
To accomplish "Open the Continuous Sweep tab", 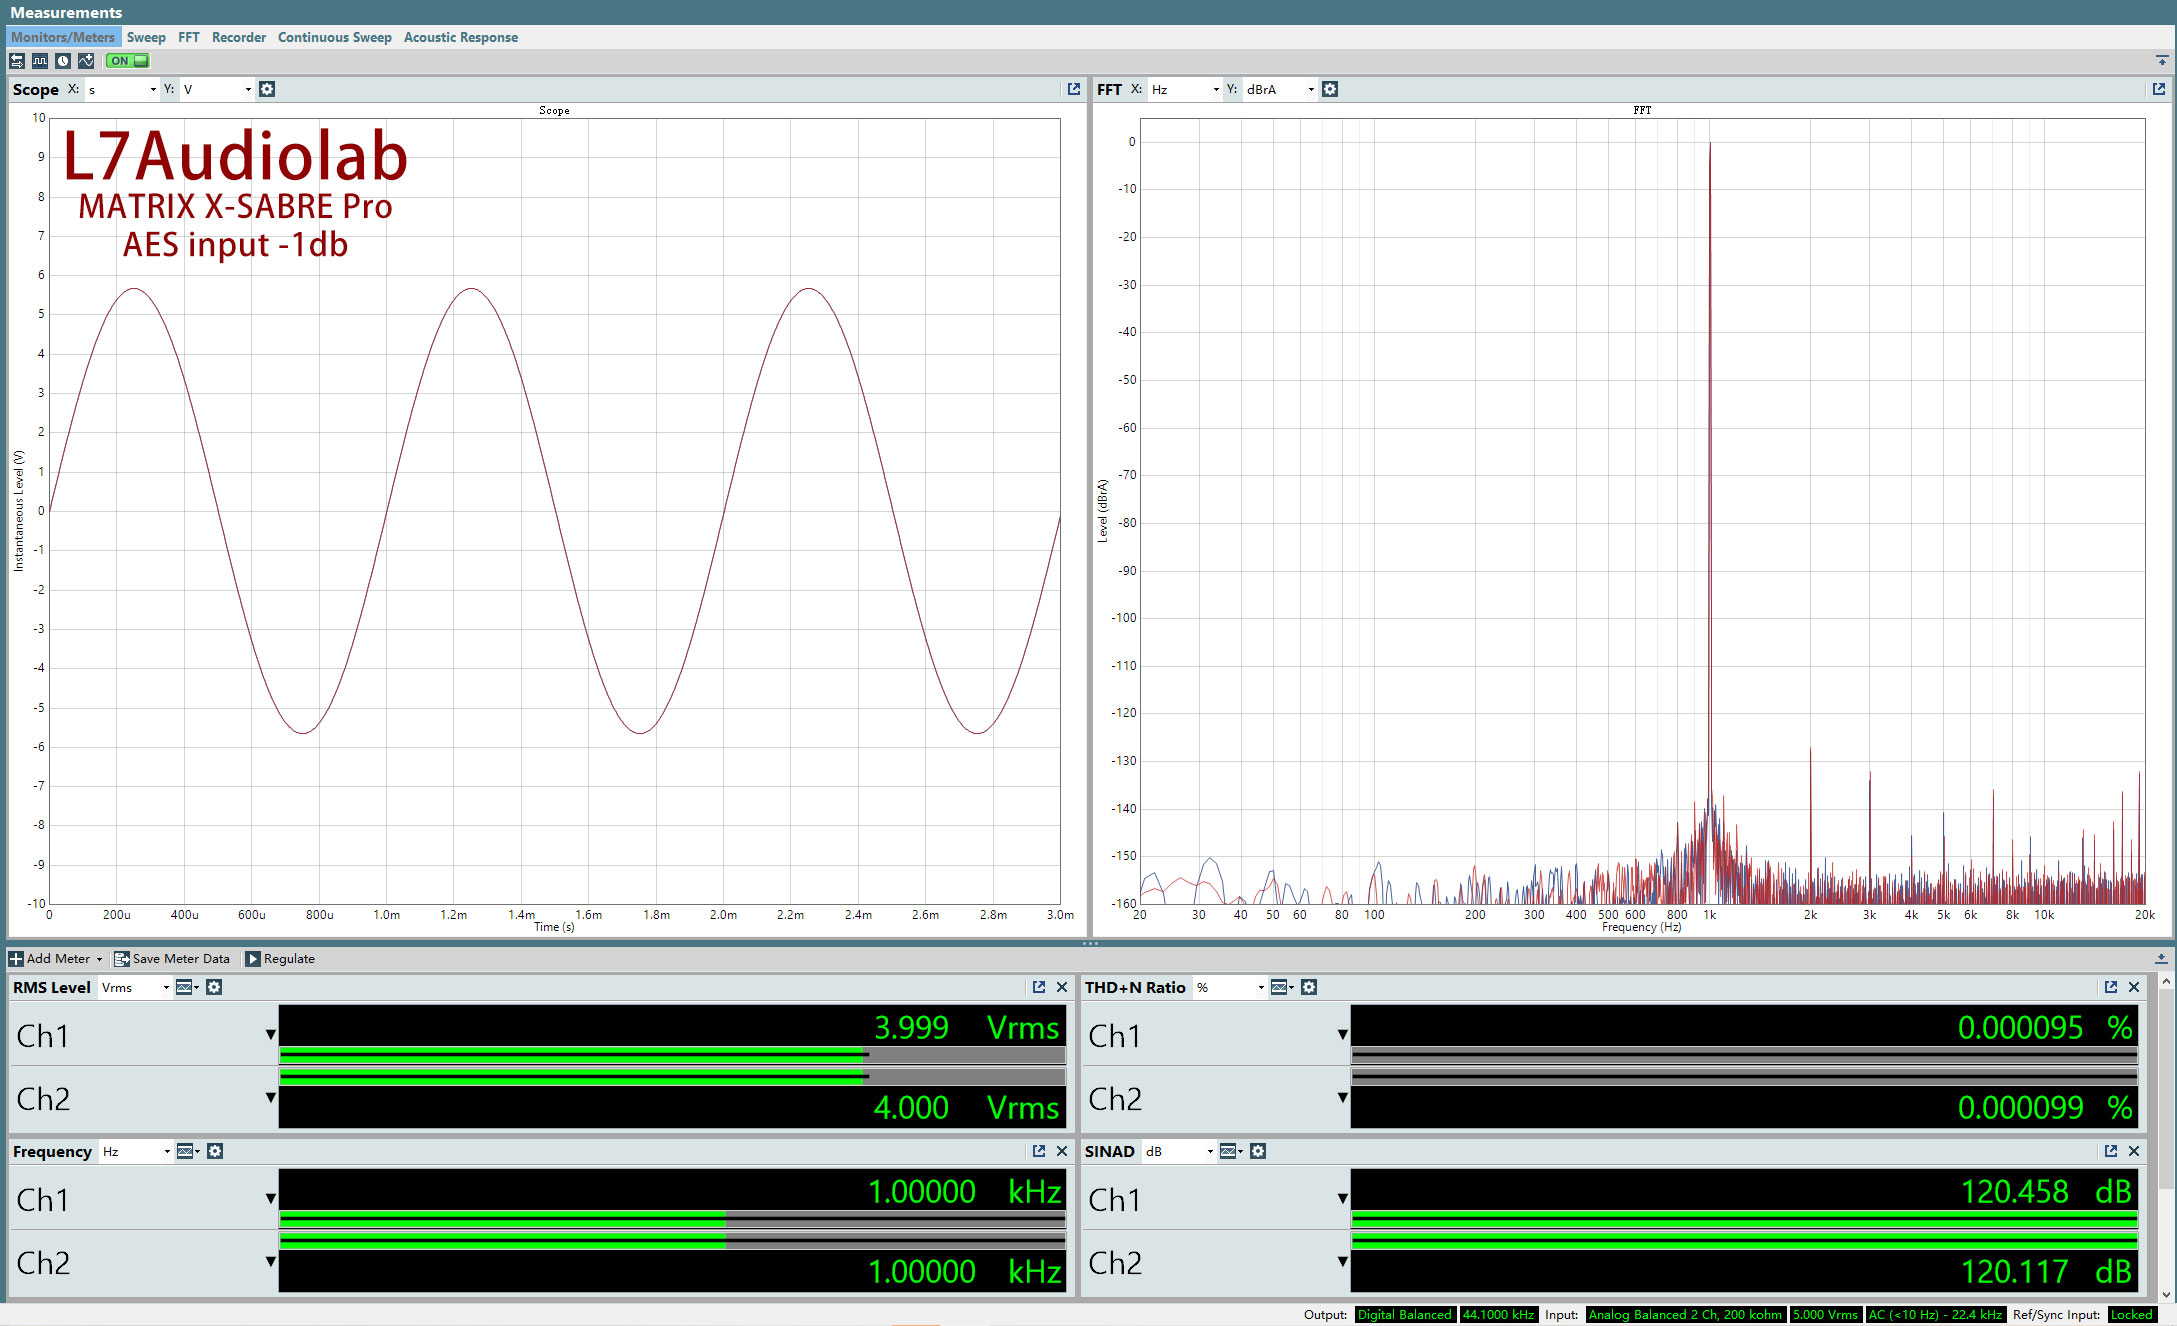I will (x=335, y=37).
